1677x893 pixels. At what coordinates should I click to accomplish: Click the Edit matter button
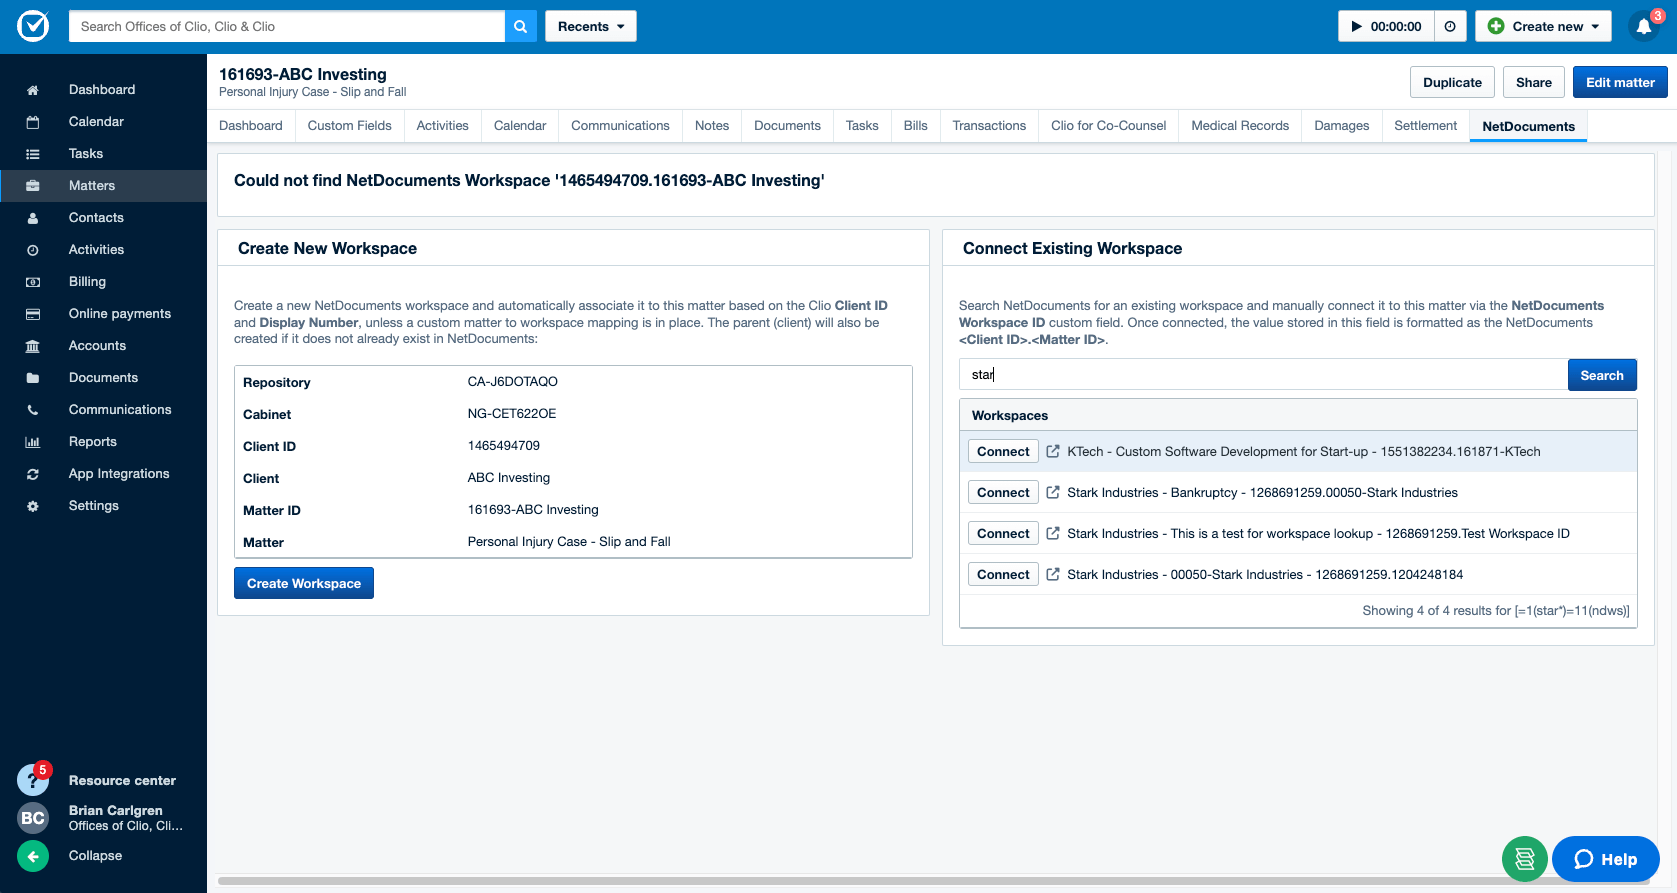1620,82
